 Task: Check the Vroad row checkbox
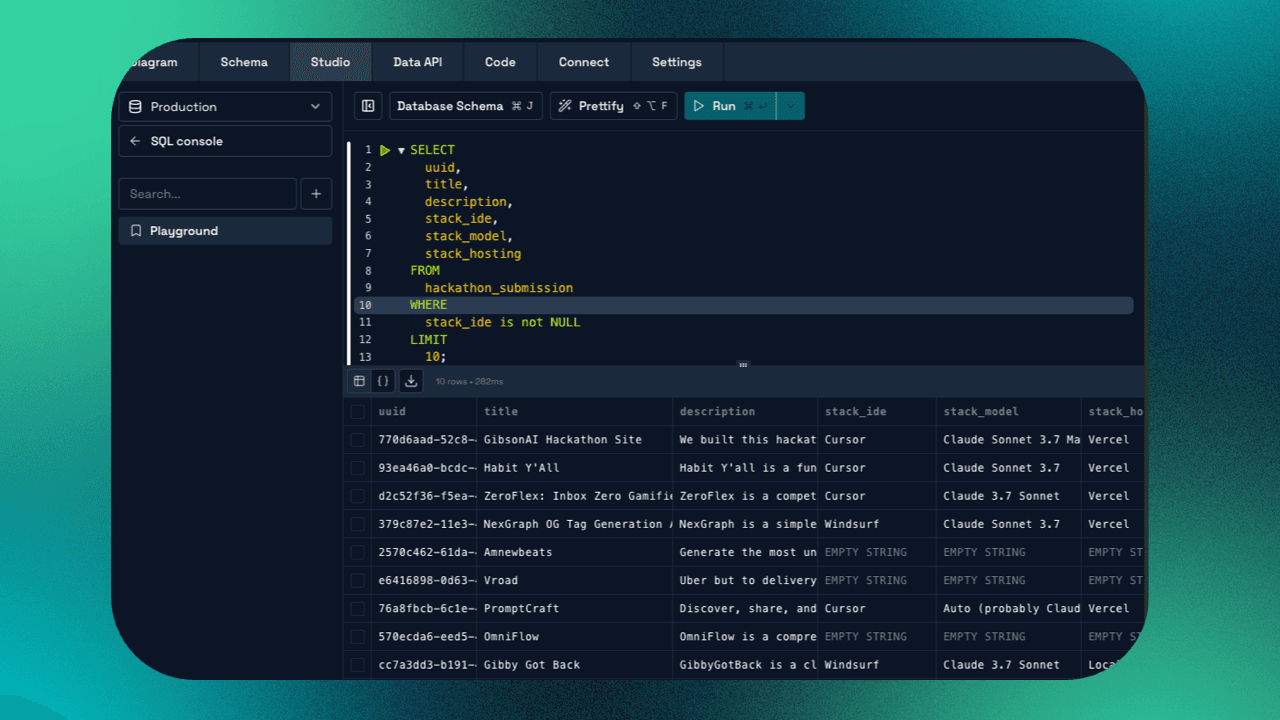pyautogui.click(x=357, y=580)
